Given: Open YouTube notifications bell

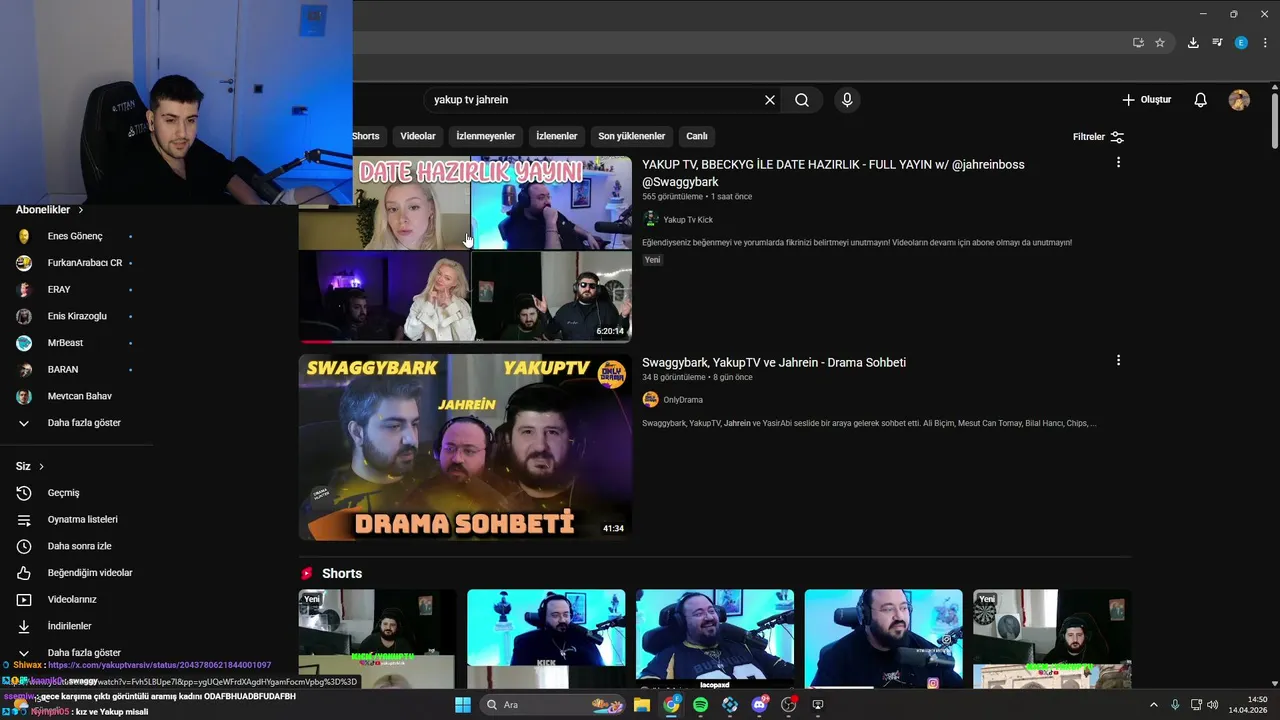Looking at the screenshot, I should point(1201,100).
